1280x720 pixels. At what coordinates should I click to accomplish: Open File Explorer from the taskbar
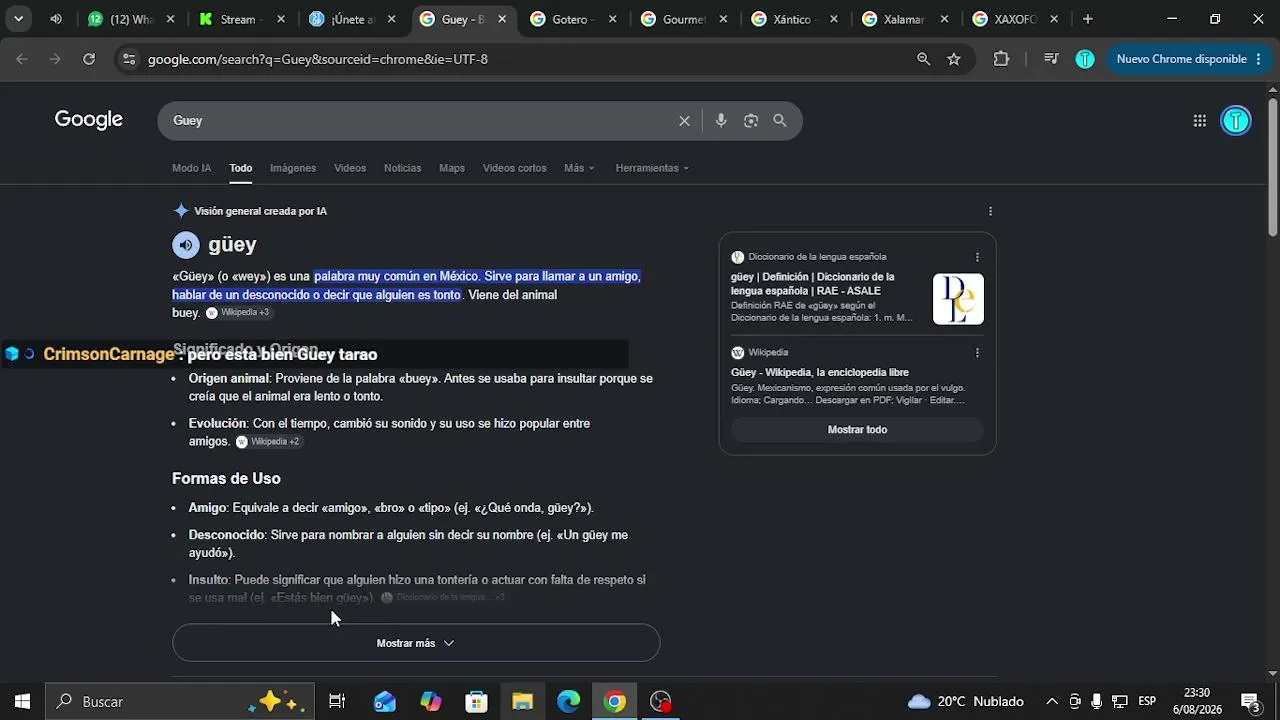click(523, 702)
